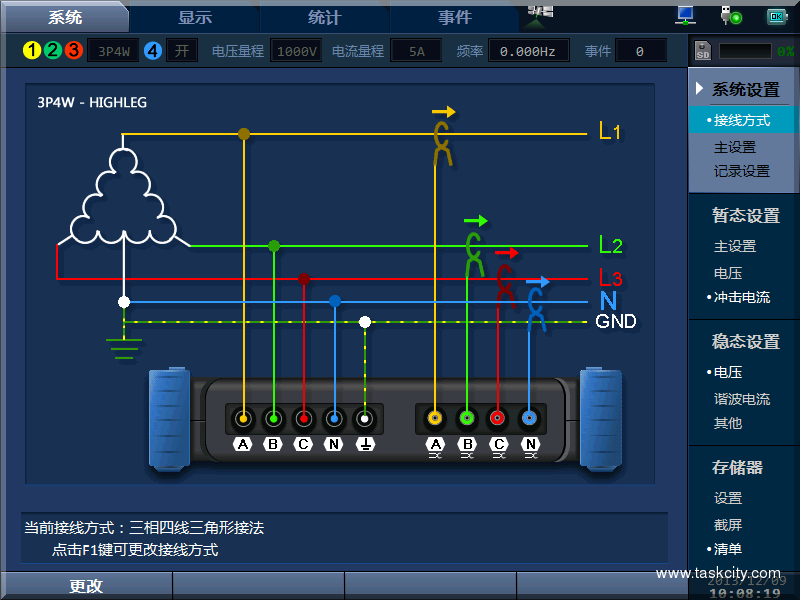This screenshot has width=800, height=600.
Task: Switch to the 显示 tab
Action: tap(195, 17)
